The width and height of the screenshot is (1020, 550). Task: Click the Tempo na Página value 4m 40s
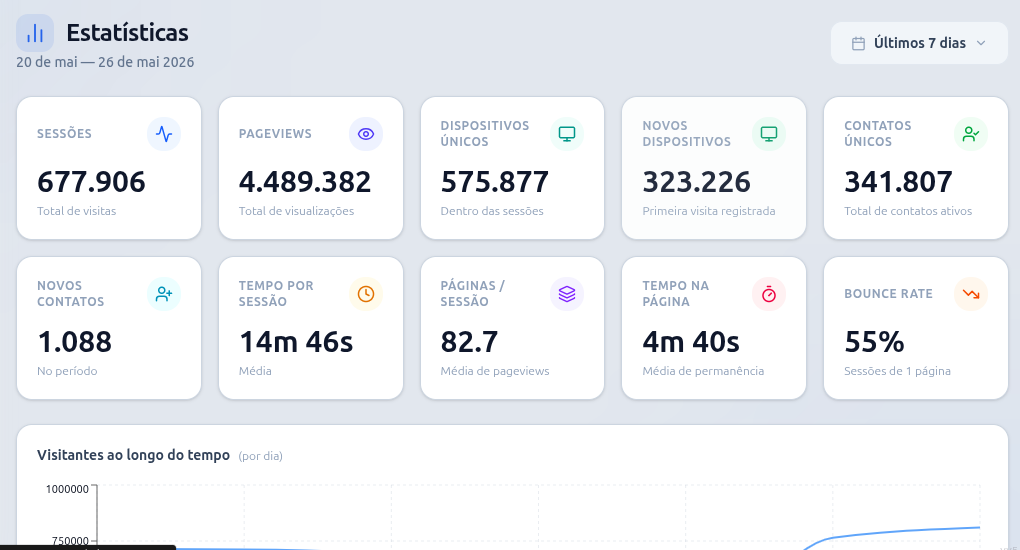(x=691, y=342)
